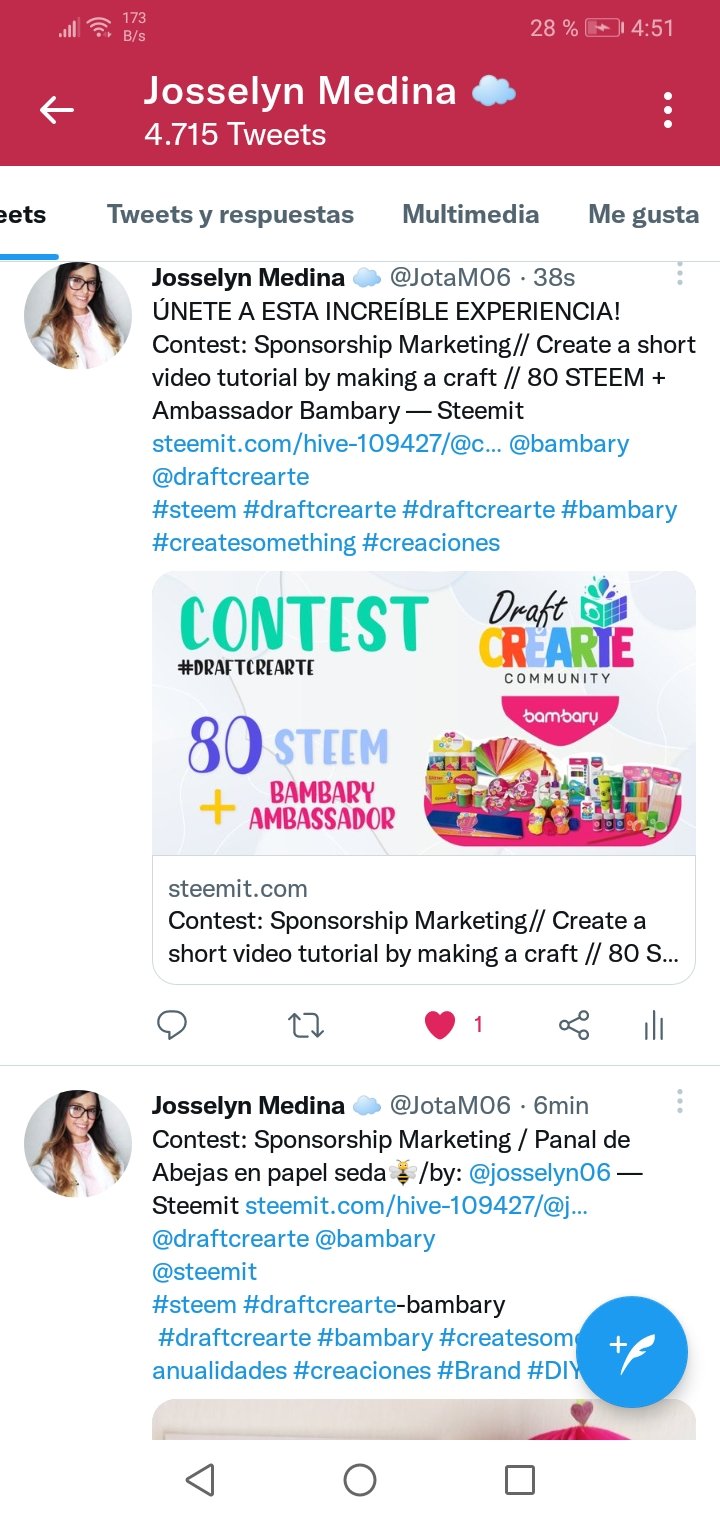The image size is (720, 1520).
Task: Switch to Tweets y respuestas tab
Action: (230, 214)
